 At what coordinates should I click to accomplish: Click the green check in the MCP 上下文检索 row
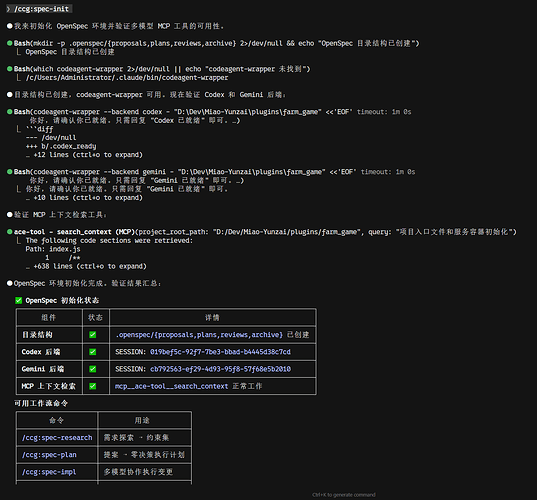click(92, 386)
